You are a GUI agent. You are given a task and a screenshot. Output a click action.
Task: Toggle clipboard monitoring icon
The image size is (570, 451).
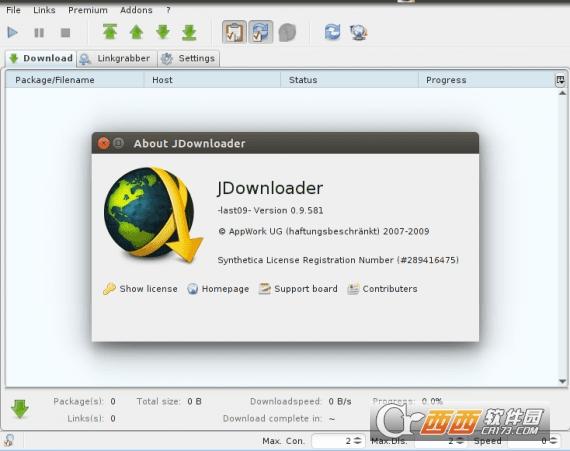pos(234,32)
